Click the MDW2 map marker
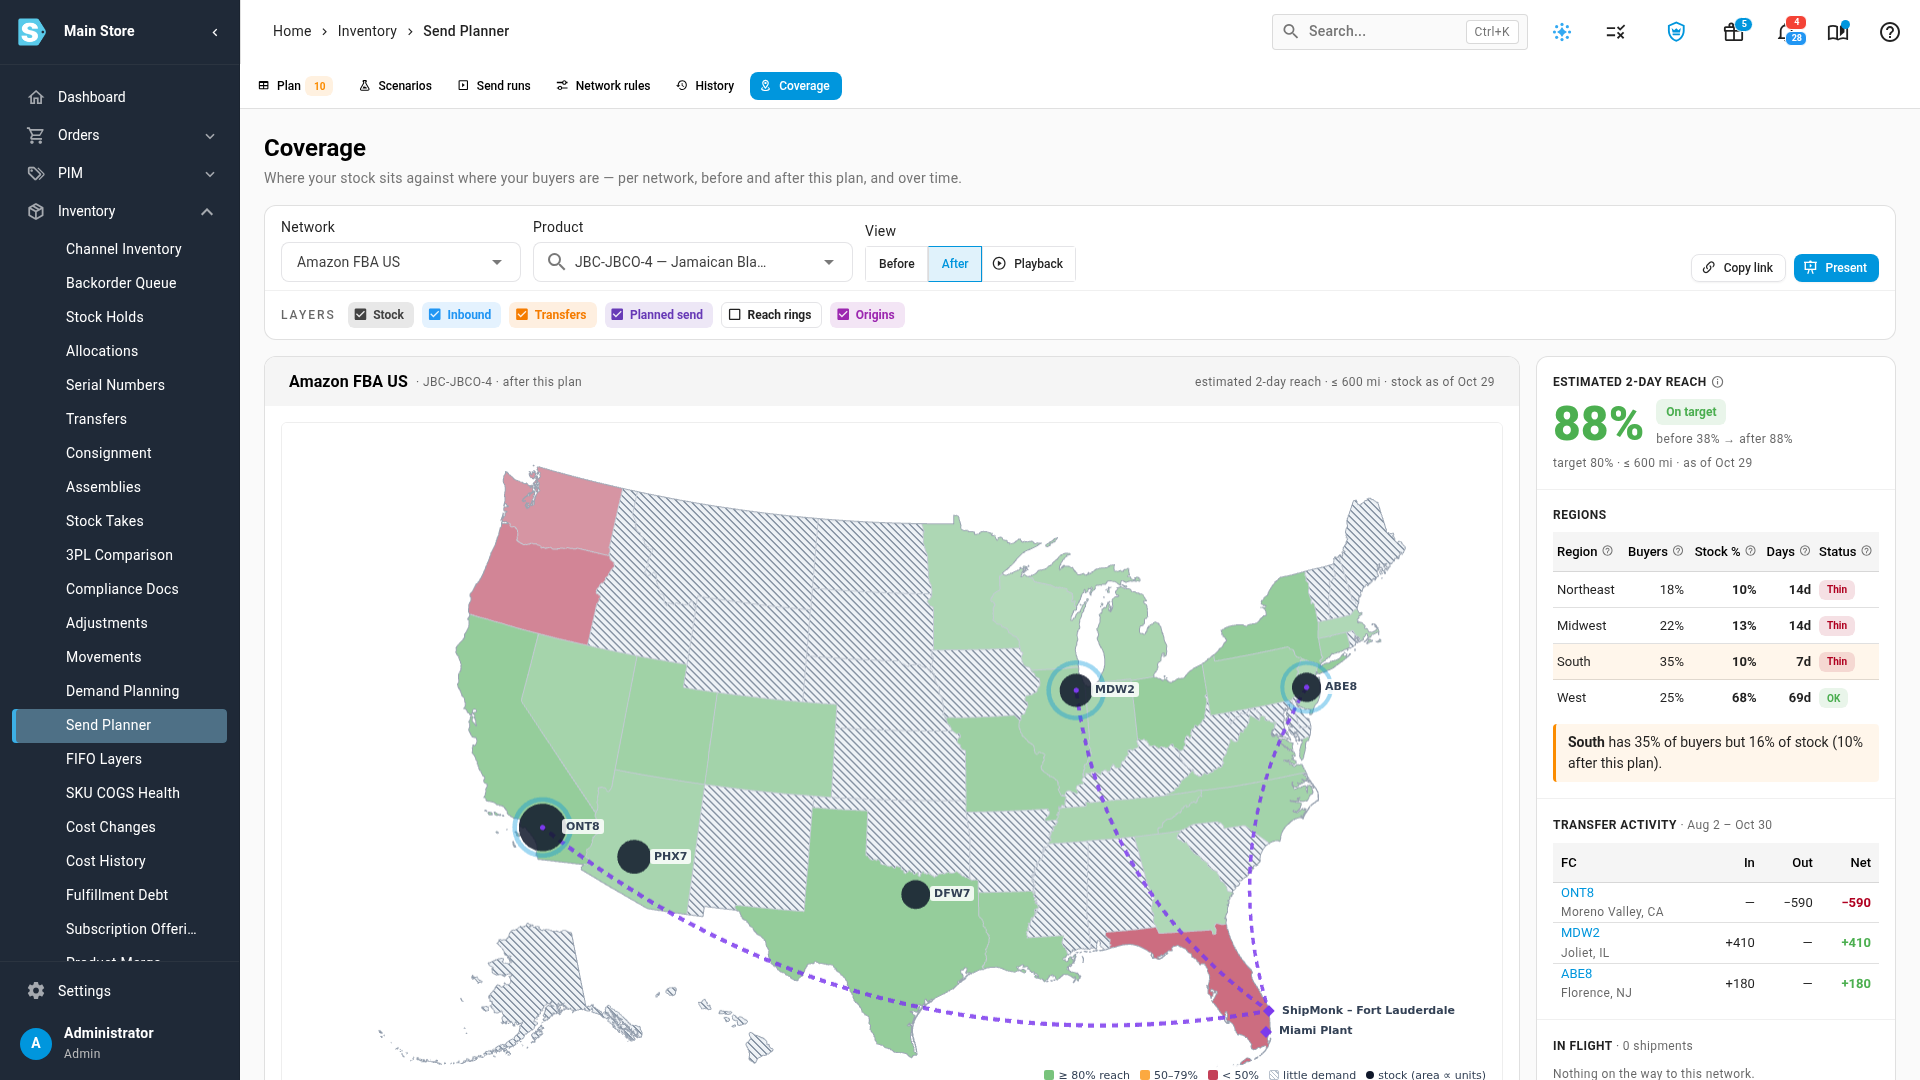Viewport: 1920px width, 1080px height. coord(1076,689)
